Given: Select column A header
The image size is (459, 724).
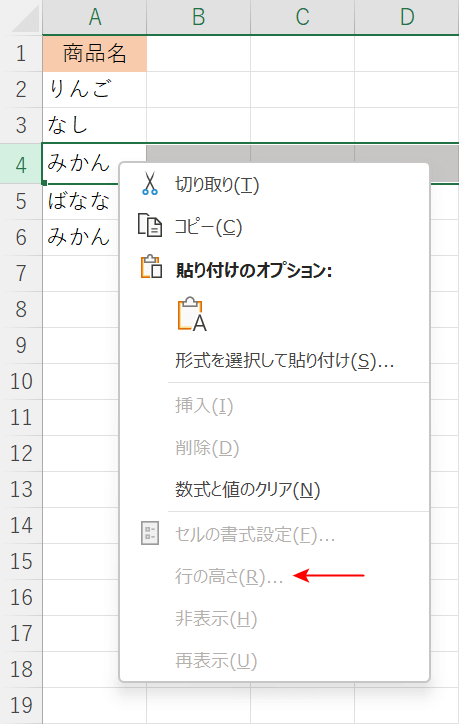Looking at the screenshot, I should tap(95, 17).
